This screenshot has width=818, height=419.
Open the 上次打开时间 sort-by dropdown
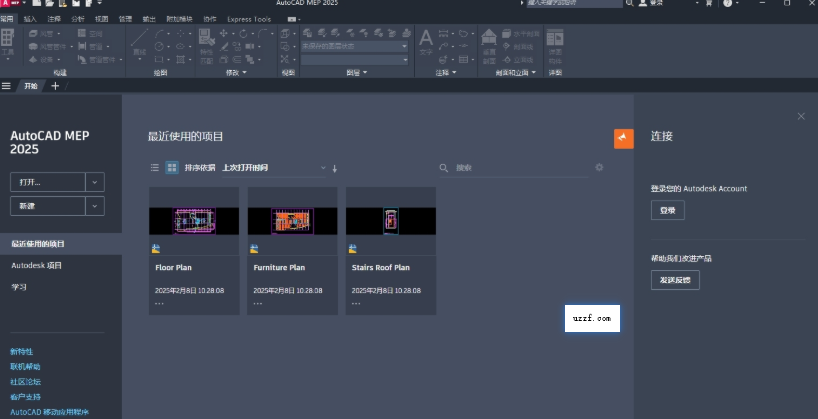click(274, 167)
